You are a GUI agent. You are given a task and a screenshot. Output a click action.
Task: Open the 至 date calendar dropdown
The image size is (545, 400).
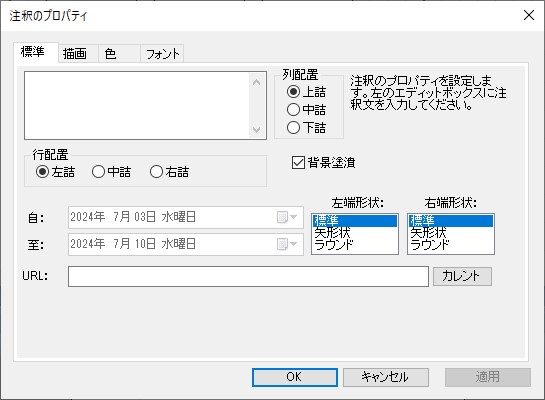(x=287, y=244)
